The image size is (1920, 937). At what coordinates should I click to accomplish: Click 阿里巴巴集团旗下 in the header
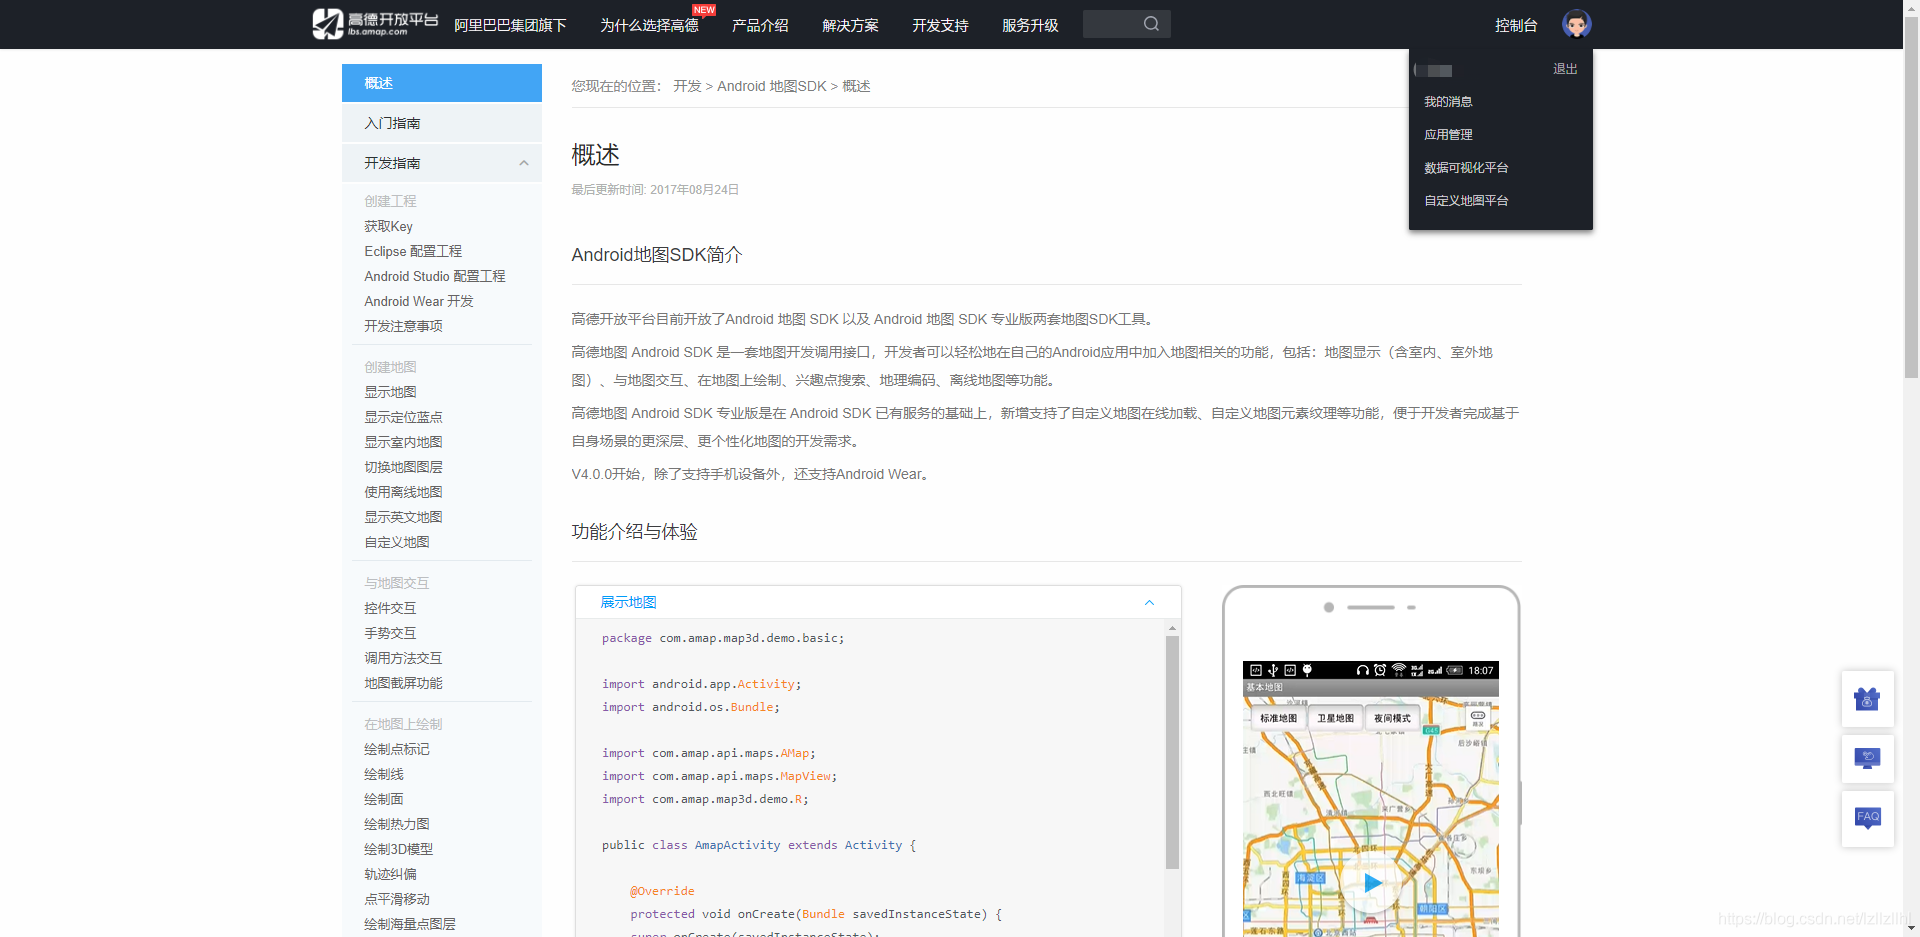pos(510,25)
